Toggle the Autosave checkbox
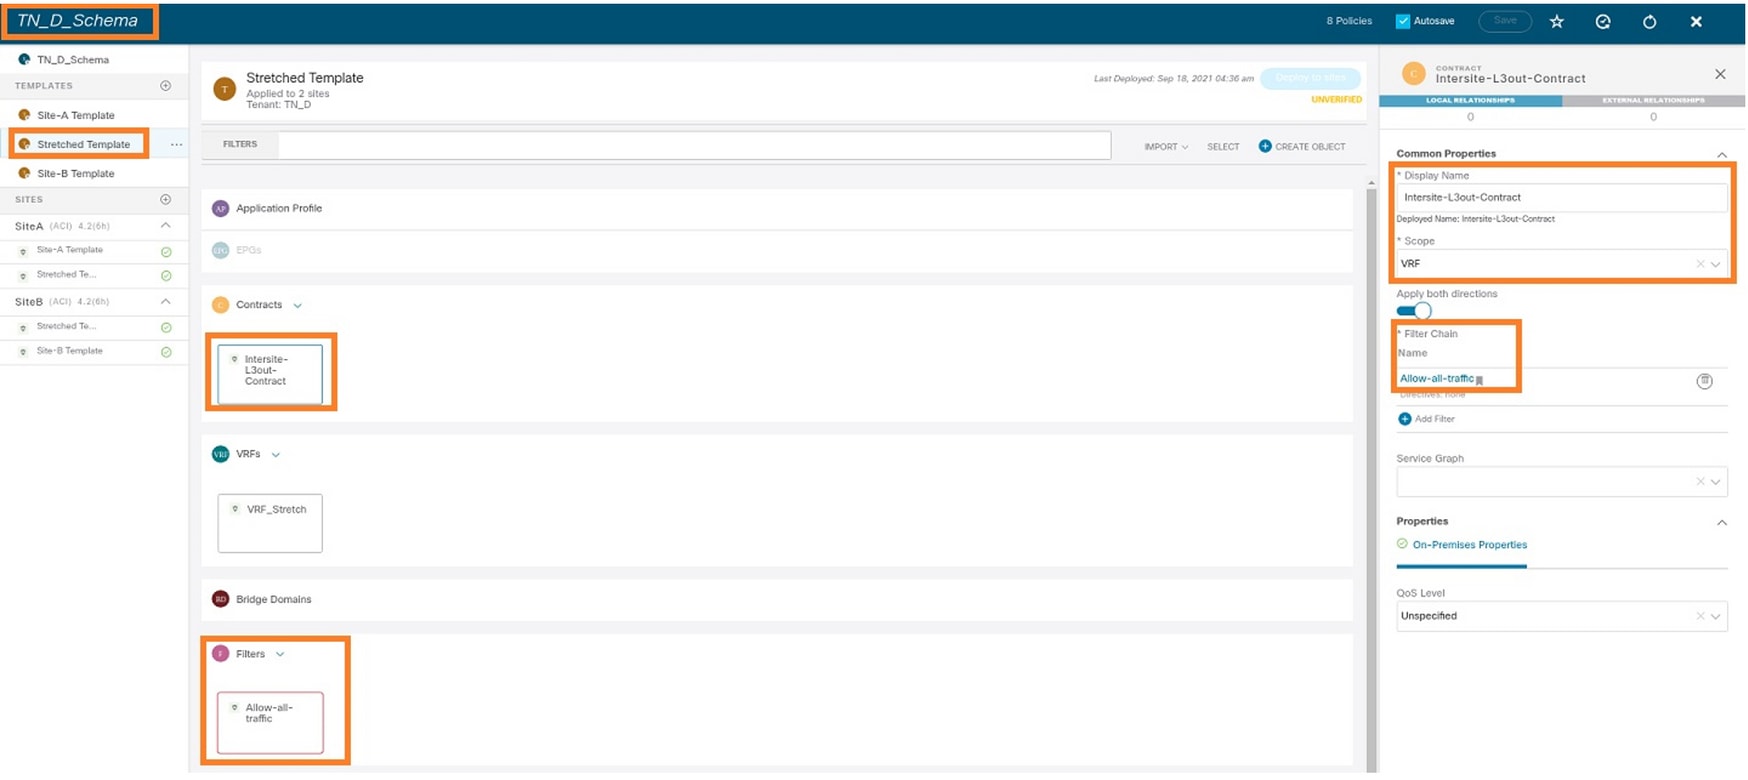 [x=1402, y=21]
